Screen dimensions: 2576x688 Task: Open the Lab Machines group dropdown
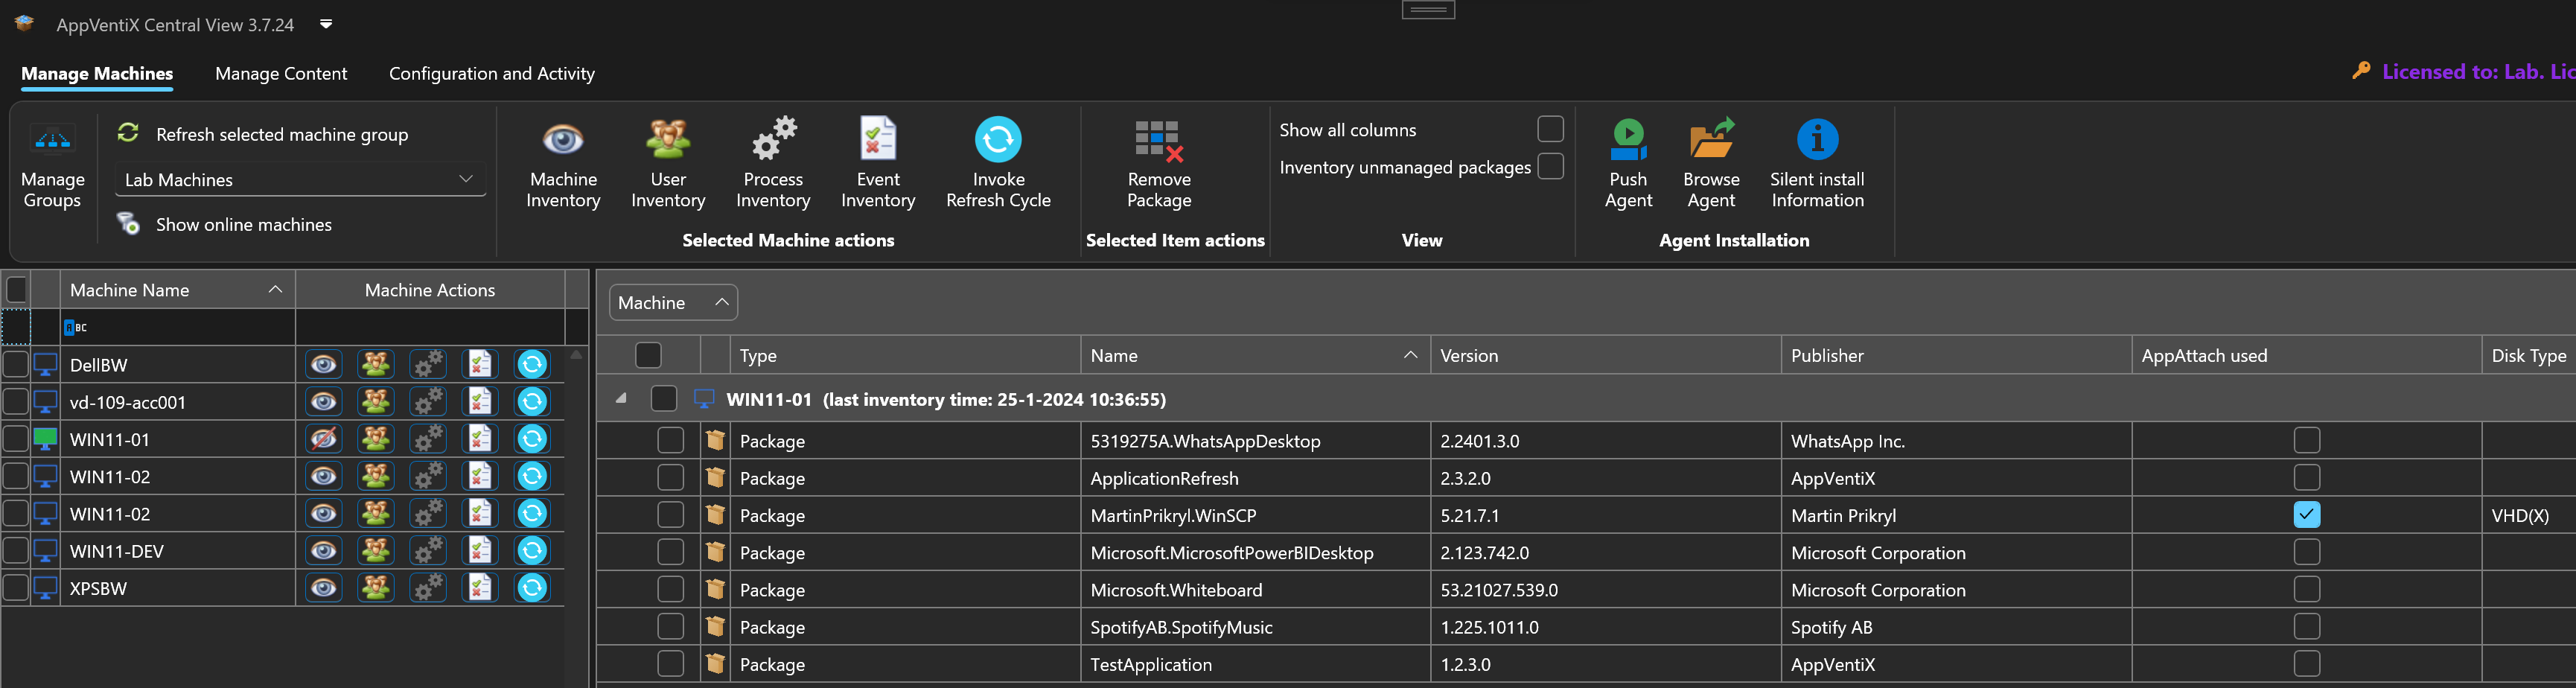(x=300, y=180)
